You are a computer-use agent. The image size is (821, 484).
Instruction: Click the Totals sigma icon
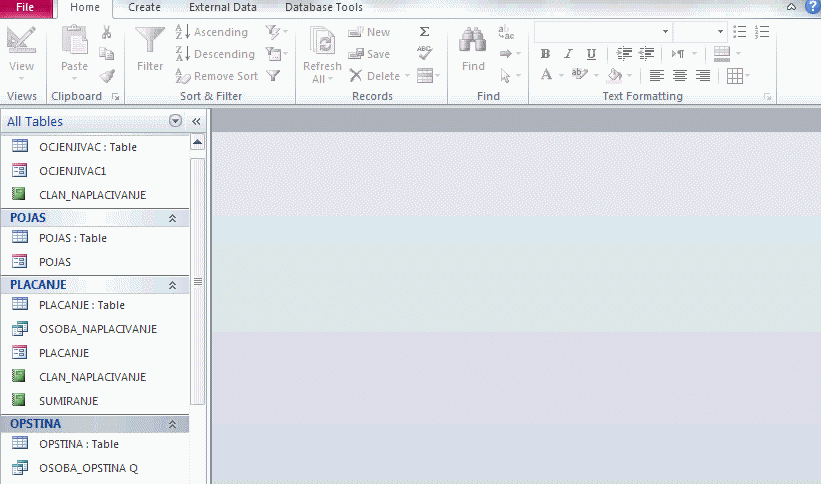pyautogui.click(x=425, y=32)
